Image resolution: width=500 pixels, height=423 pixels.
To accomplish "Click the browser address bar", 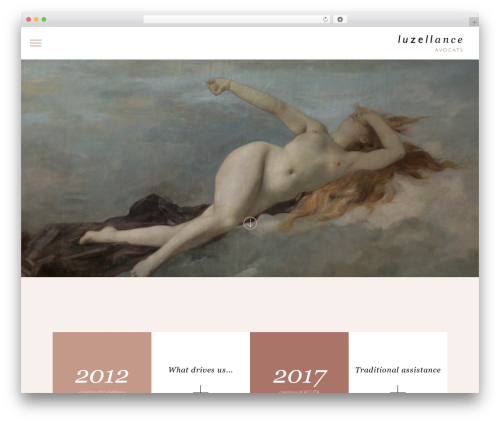I will 237,20.
